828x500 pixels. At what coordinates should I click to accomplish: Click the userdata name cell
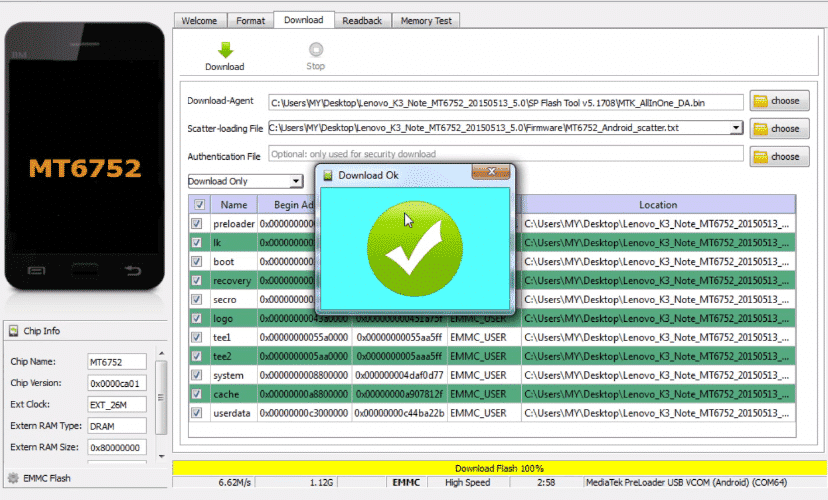234,413
